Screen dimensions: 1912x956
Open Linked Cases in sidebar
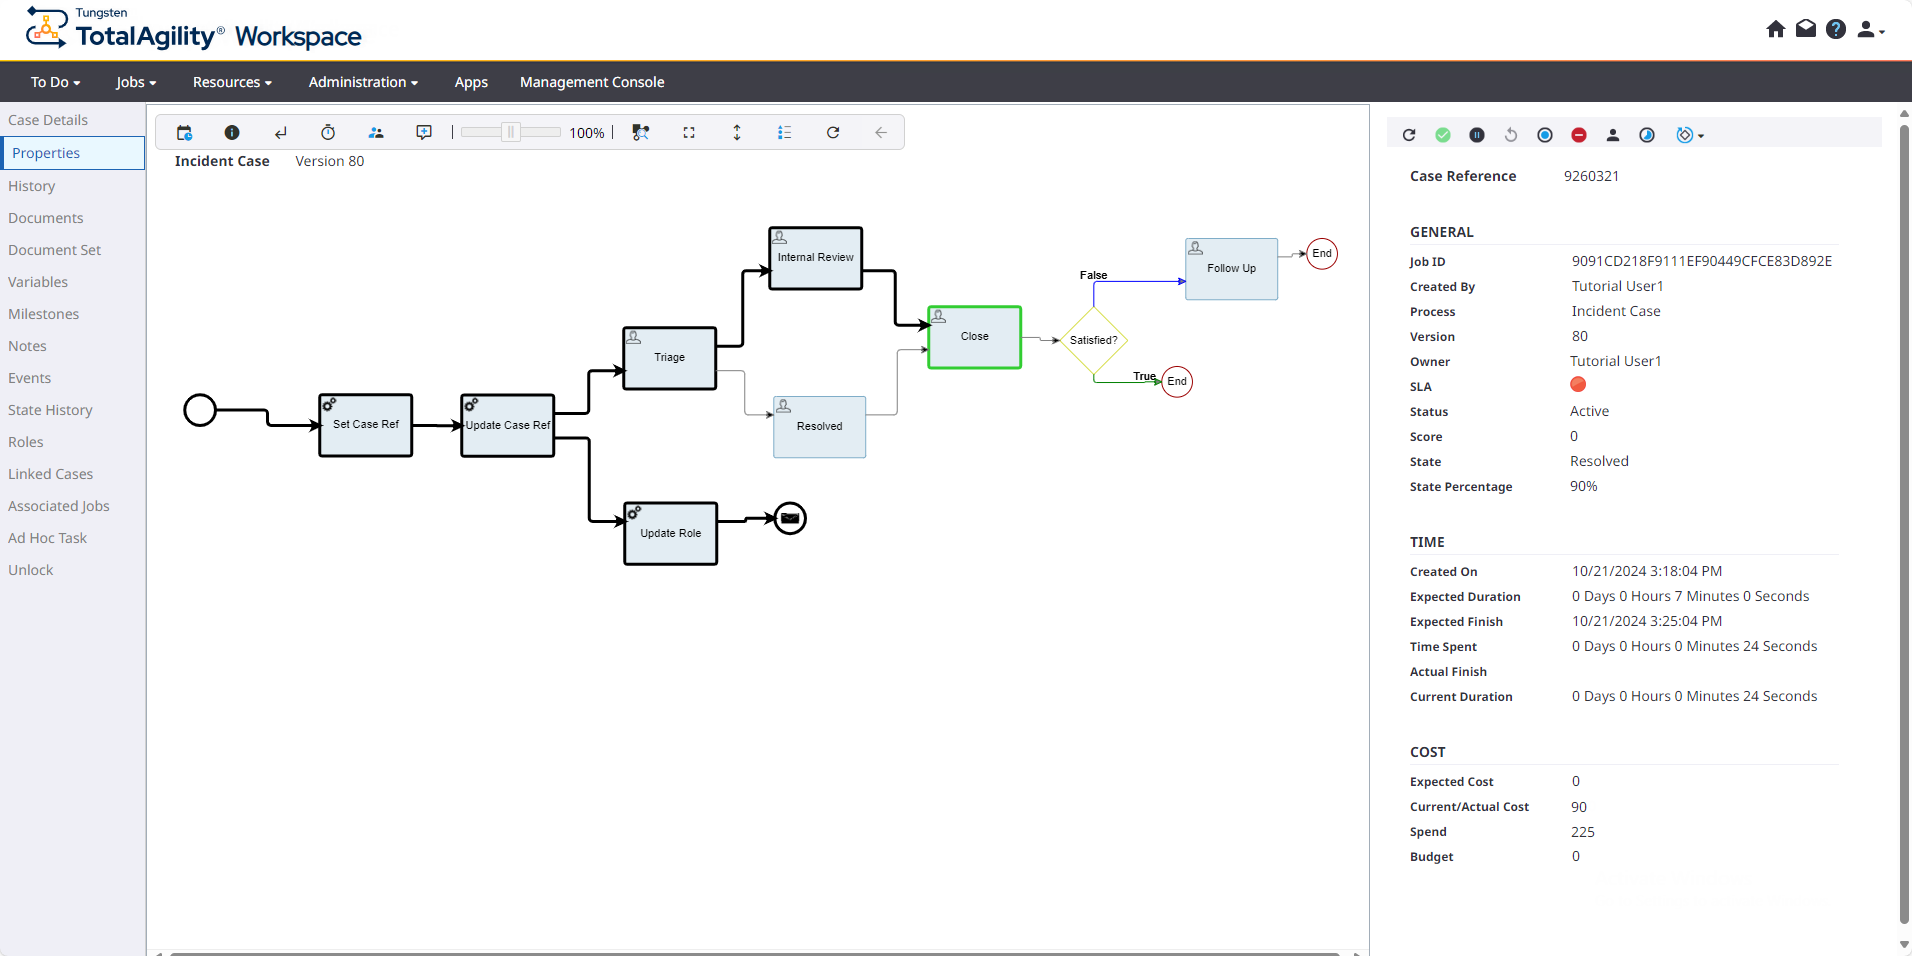coord(50,474)
